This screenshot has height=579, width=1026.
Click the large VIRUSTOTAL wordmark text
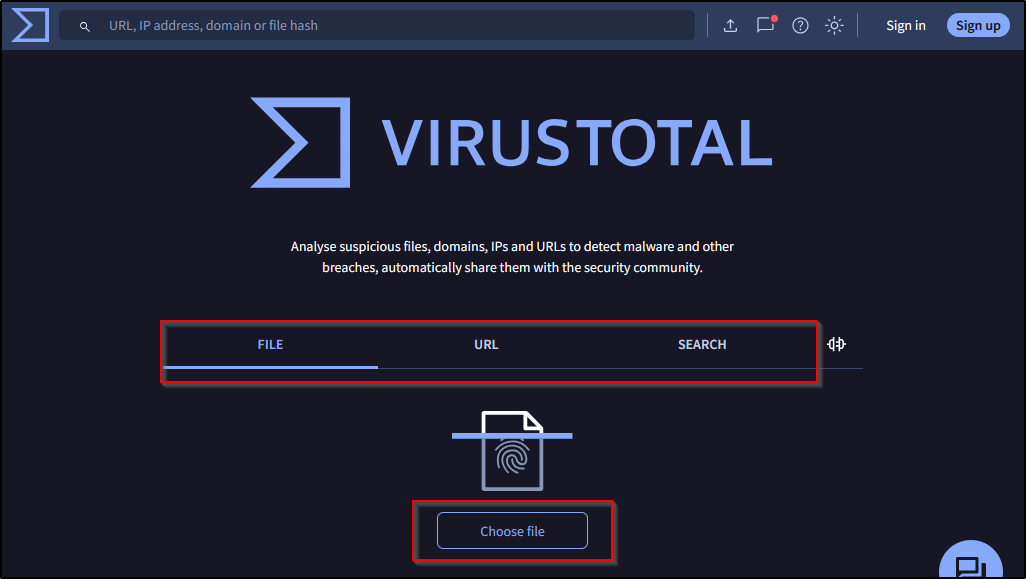(577, 143)
